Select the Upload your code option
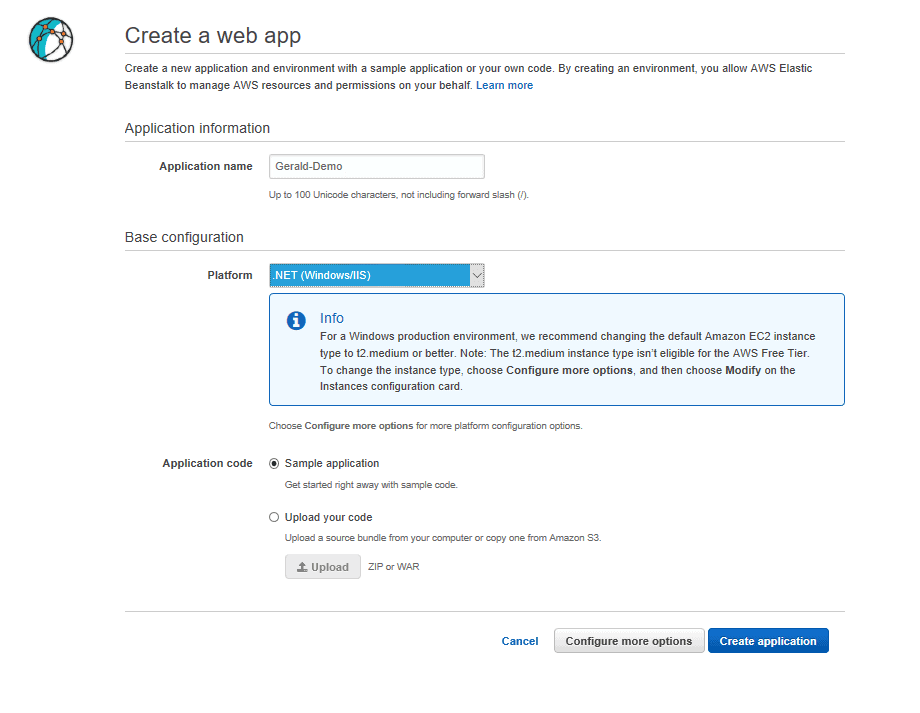920x713 pixels. (274, 517)
